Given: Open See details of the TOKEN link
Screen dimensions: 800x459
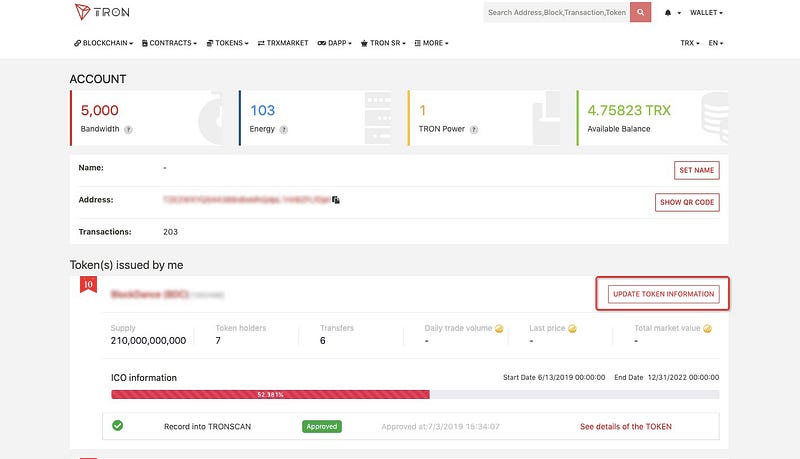Looking at the screenshot, I should coord(626,427).
